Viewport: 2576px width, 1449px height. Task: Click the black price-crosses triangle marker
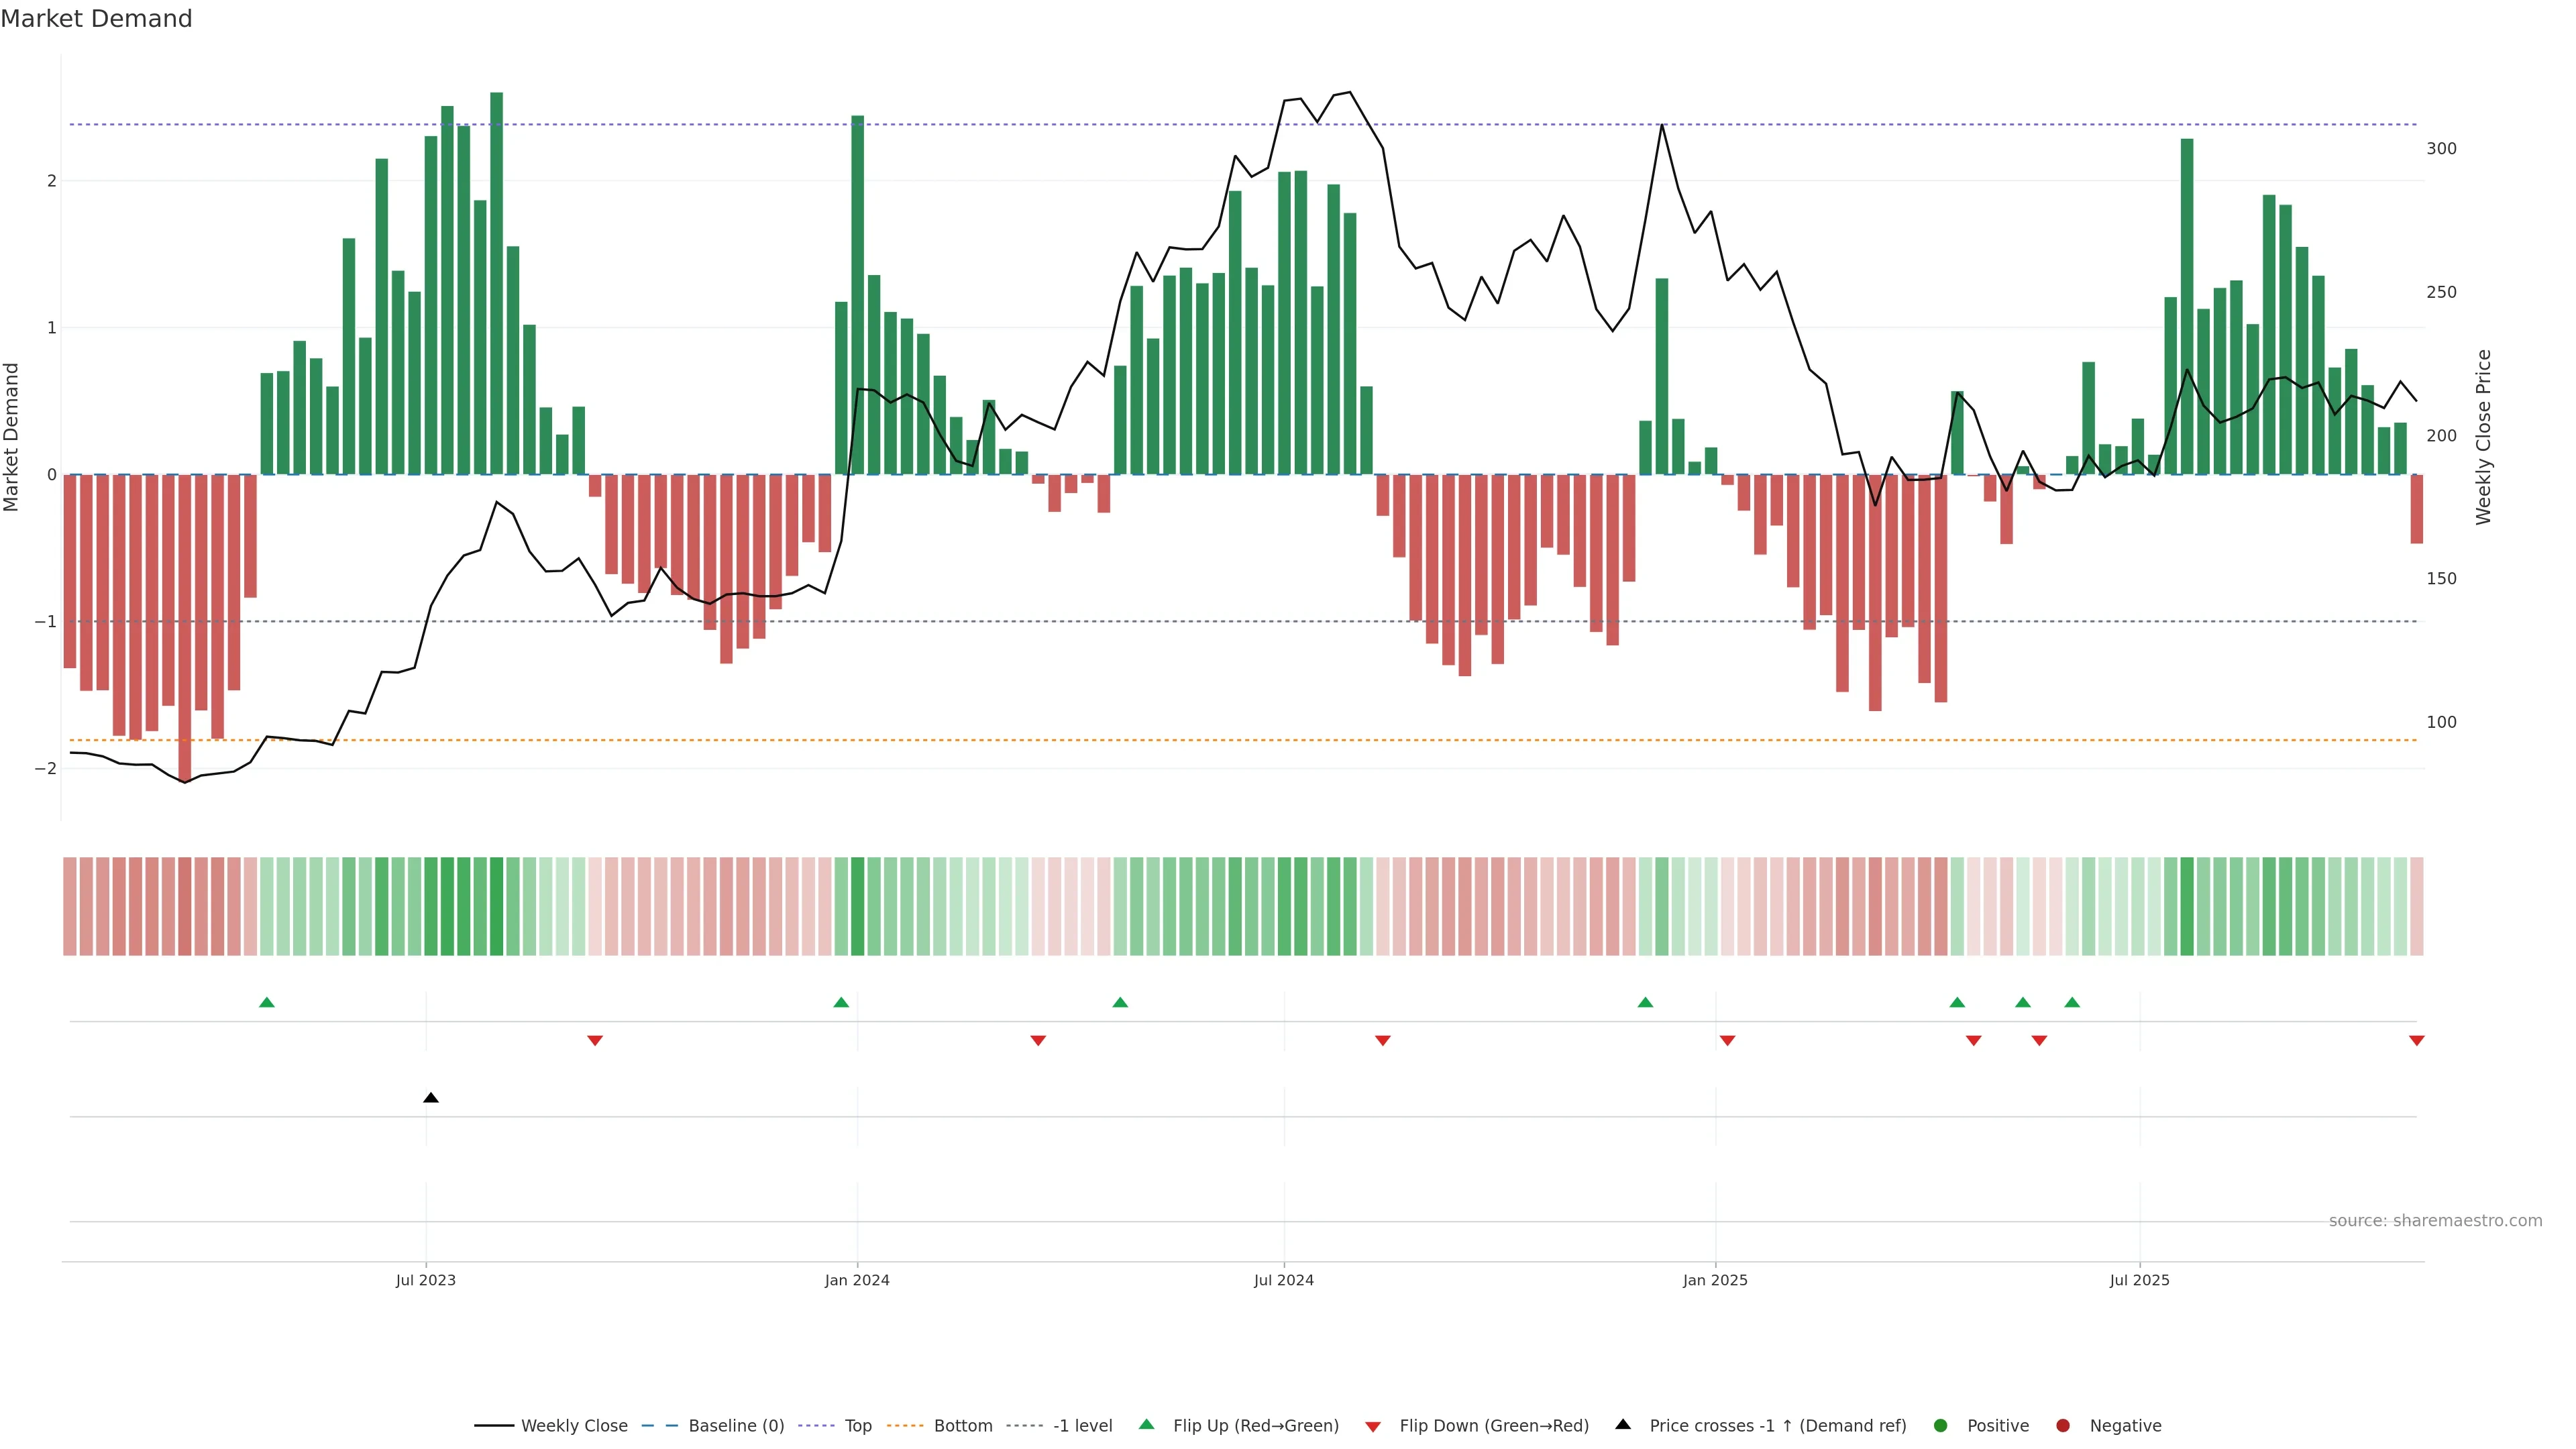click(431, 1098)
